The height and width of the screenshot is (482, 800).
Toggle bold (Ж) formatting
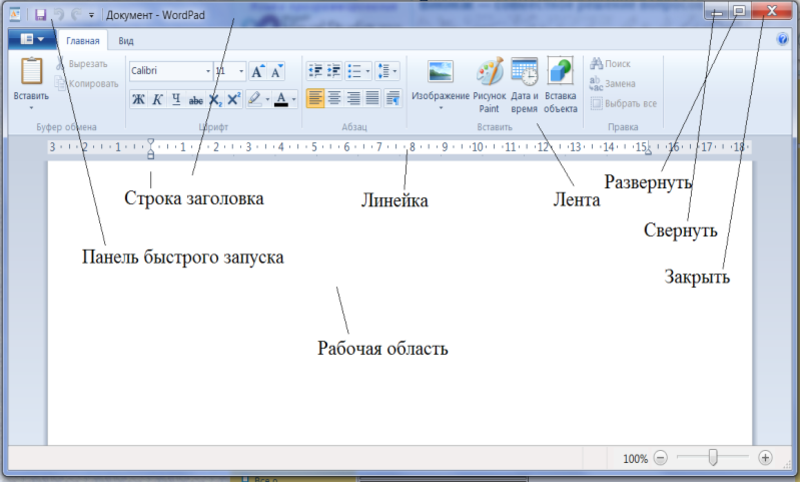[139, 98]
